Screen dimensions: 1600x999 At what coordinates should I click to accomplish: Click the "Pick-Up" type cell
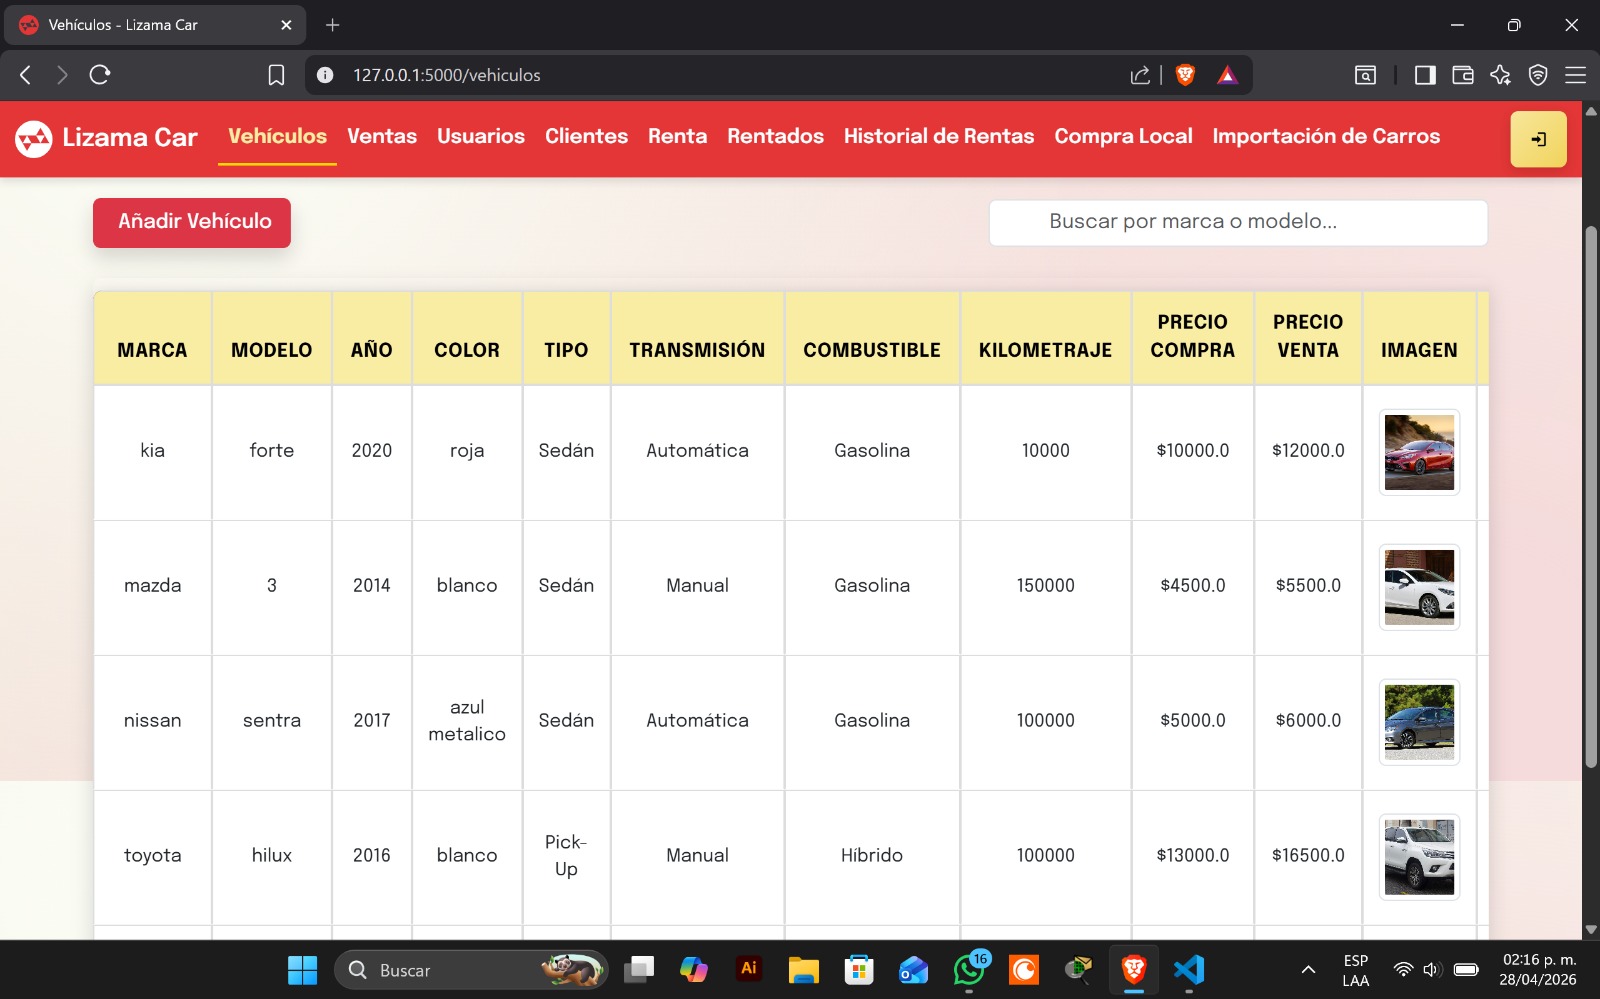566,856
